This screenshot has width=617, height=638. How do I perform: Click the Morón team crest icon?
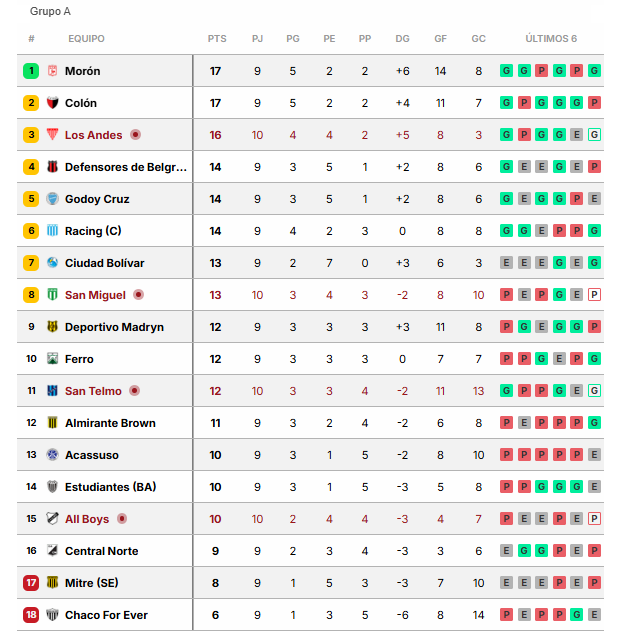pos(52,71)
